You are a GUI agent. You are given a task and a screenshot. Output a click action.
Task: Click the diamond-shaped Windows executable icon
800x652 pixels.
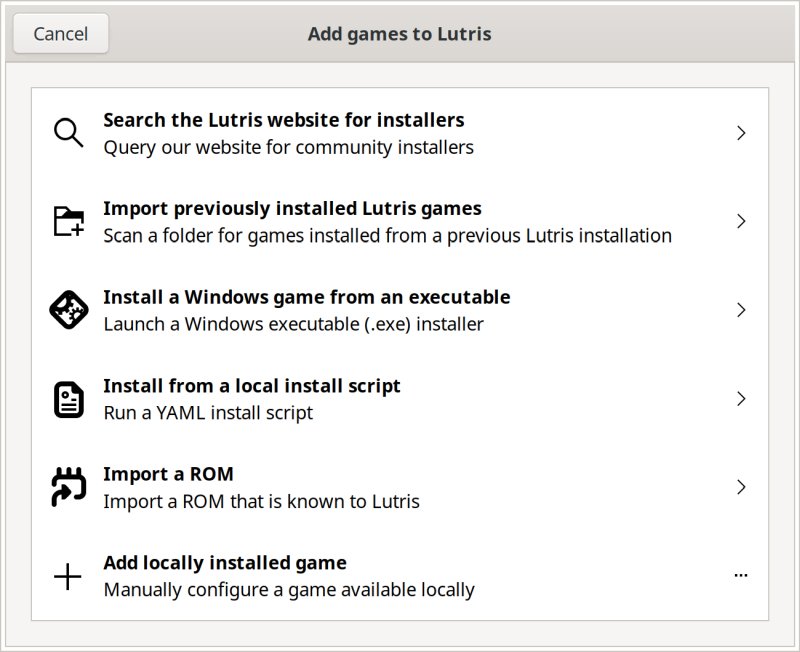coord(68,310)
